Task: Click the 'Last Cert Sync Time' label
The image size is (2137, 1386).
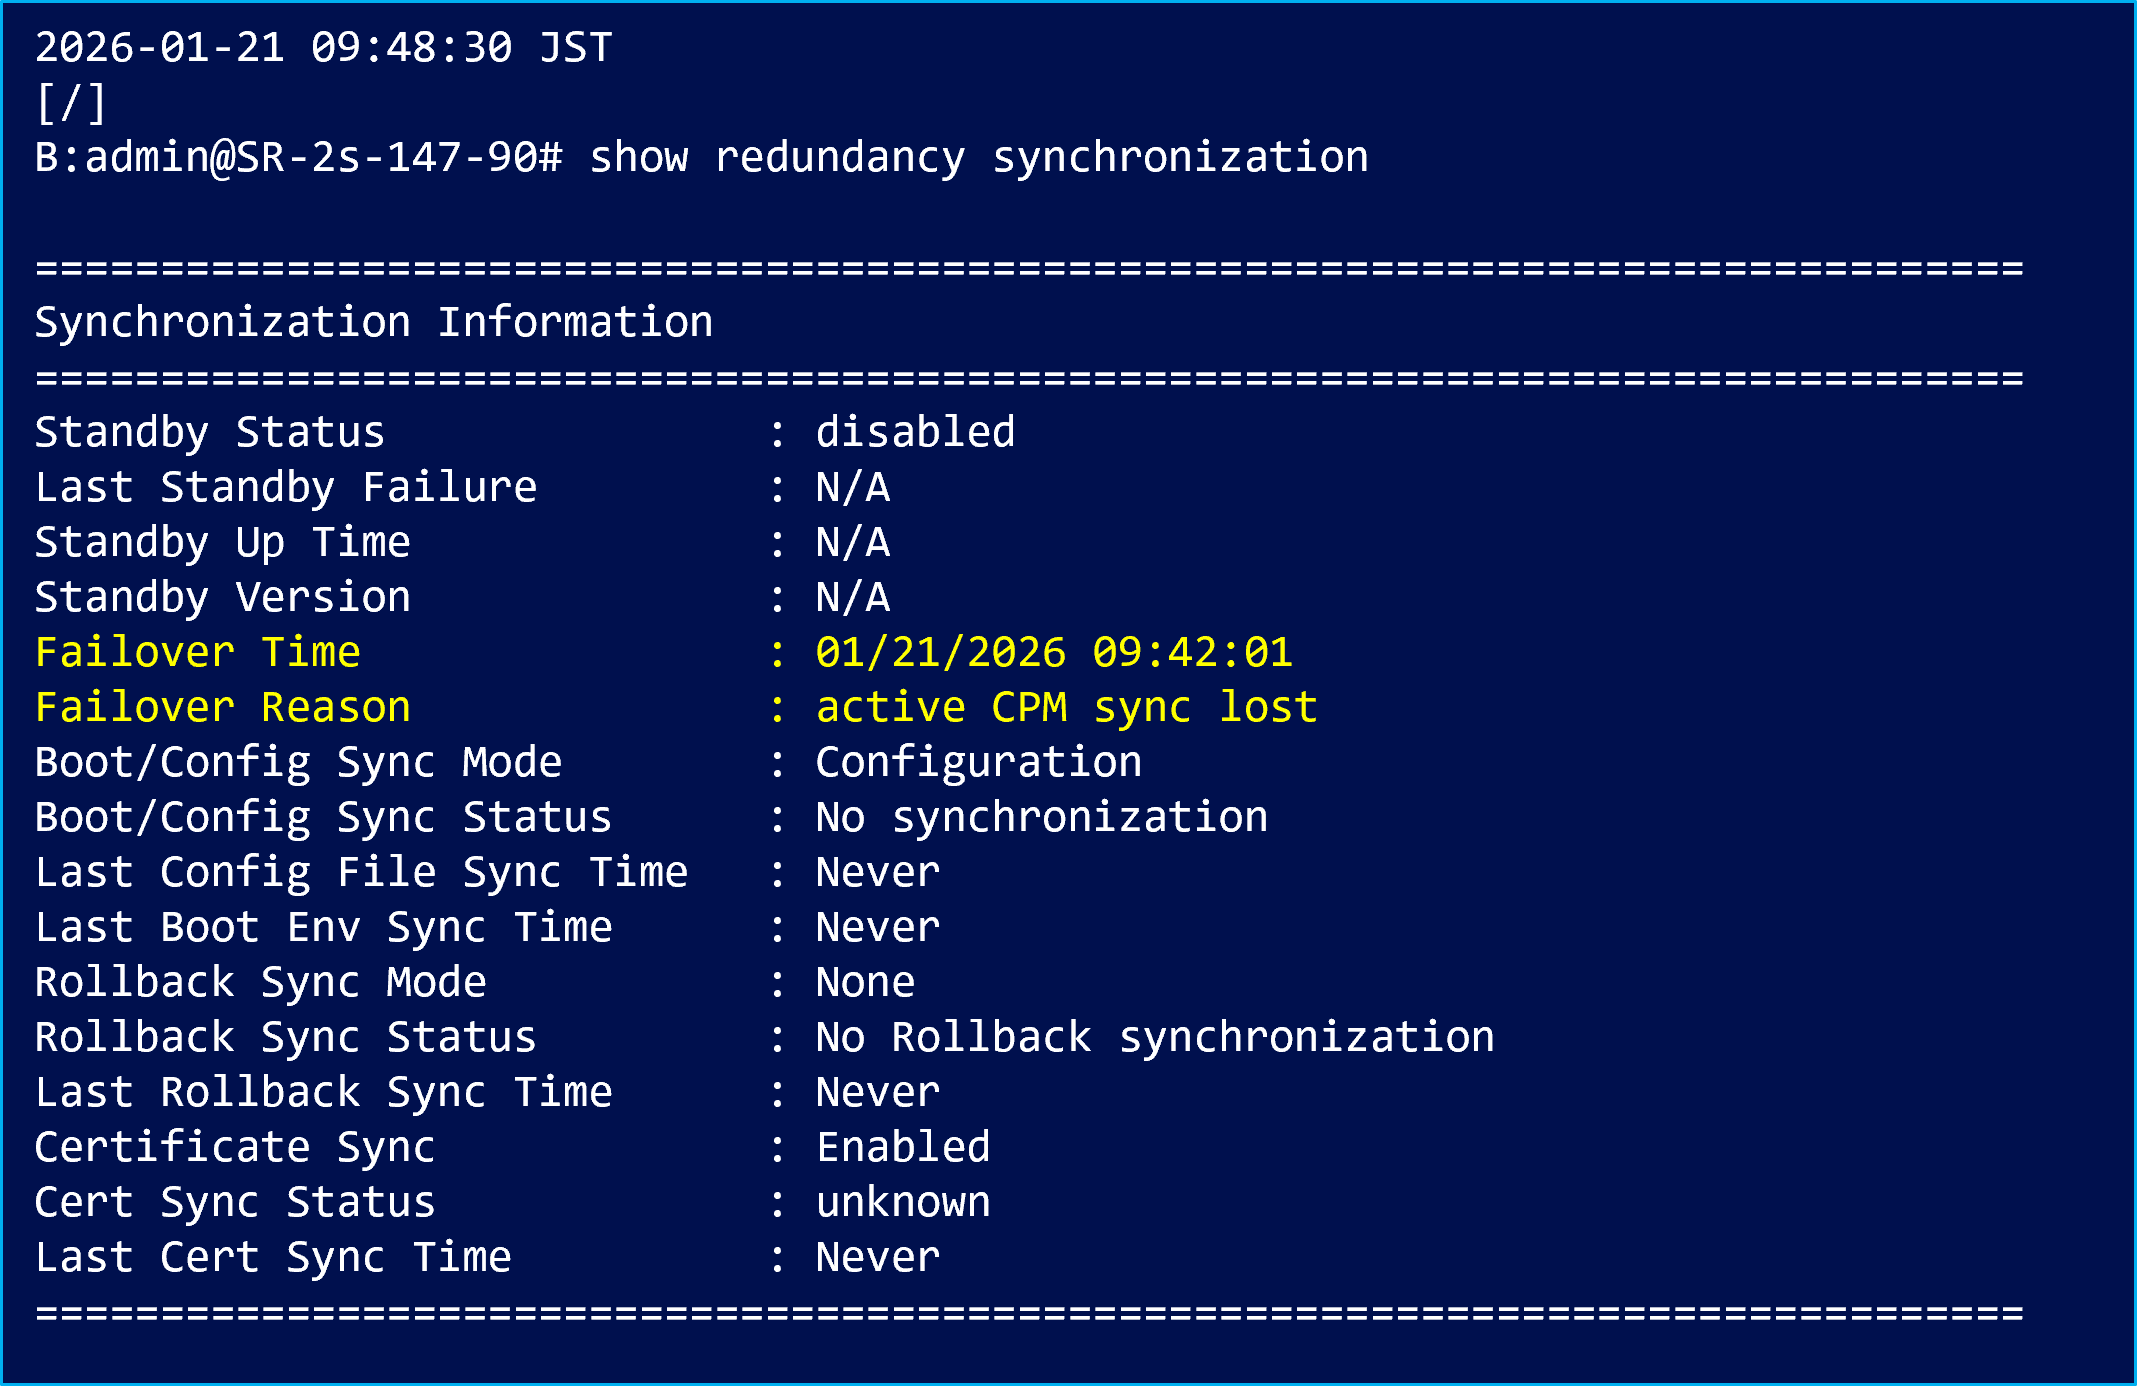Action: pos(273,1257)
